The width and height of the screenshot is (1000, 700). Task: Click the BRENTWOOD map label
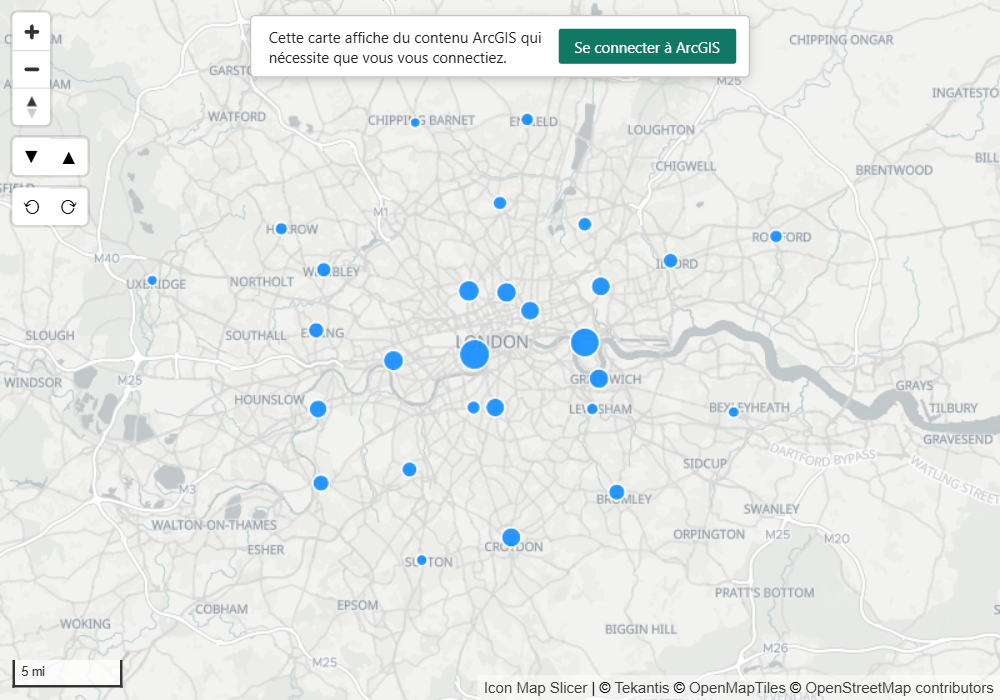coord(893,170)
